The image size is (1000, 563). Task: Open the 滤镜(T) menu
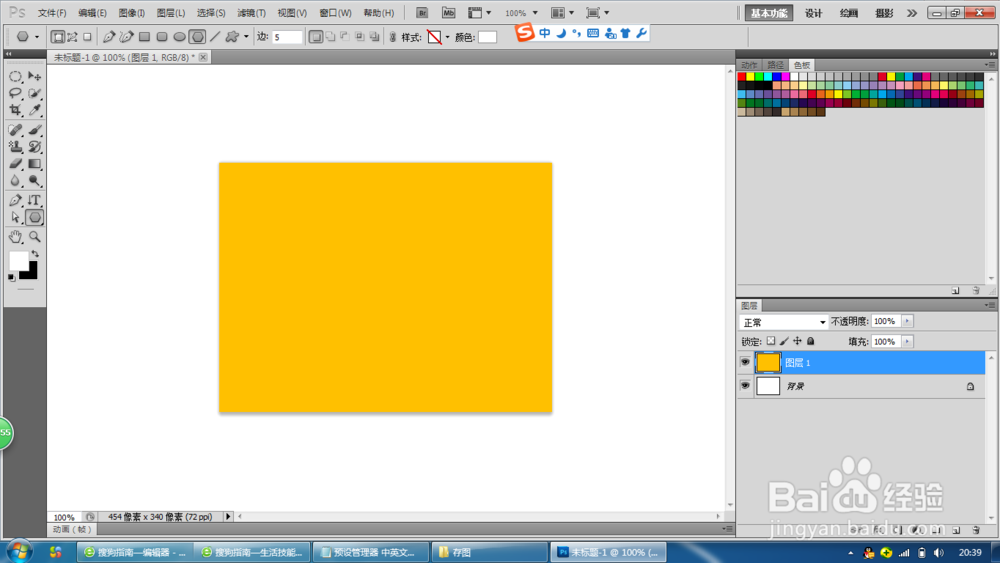click(251, 13)
